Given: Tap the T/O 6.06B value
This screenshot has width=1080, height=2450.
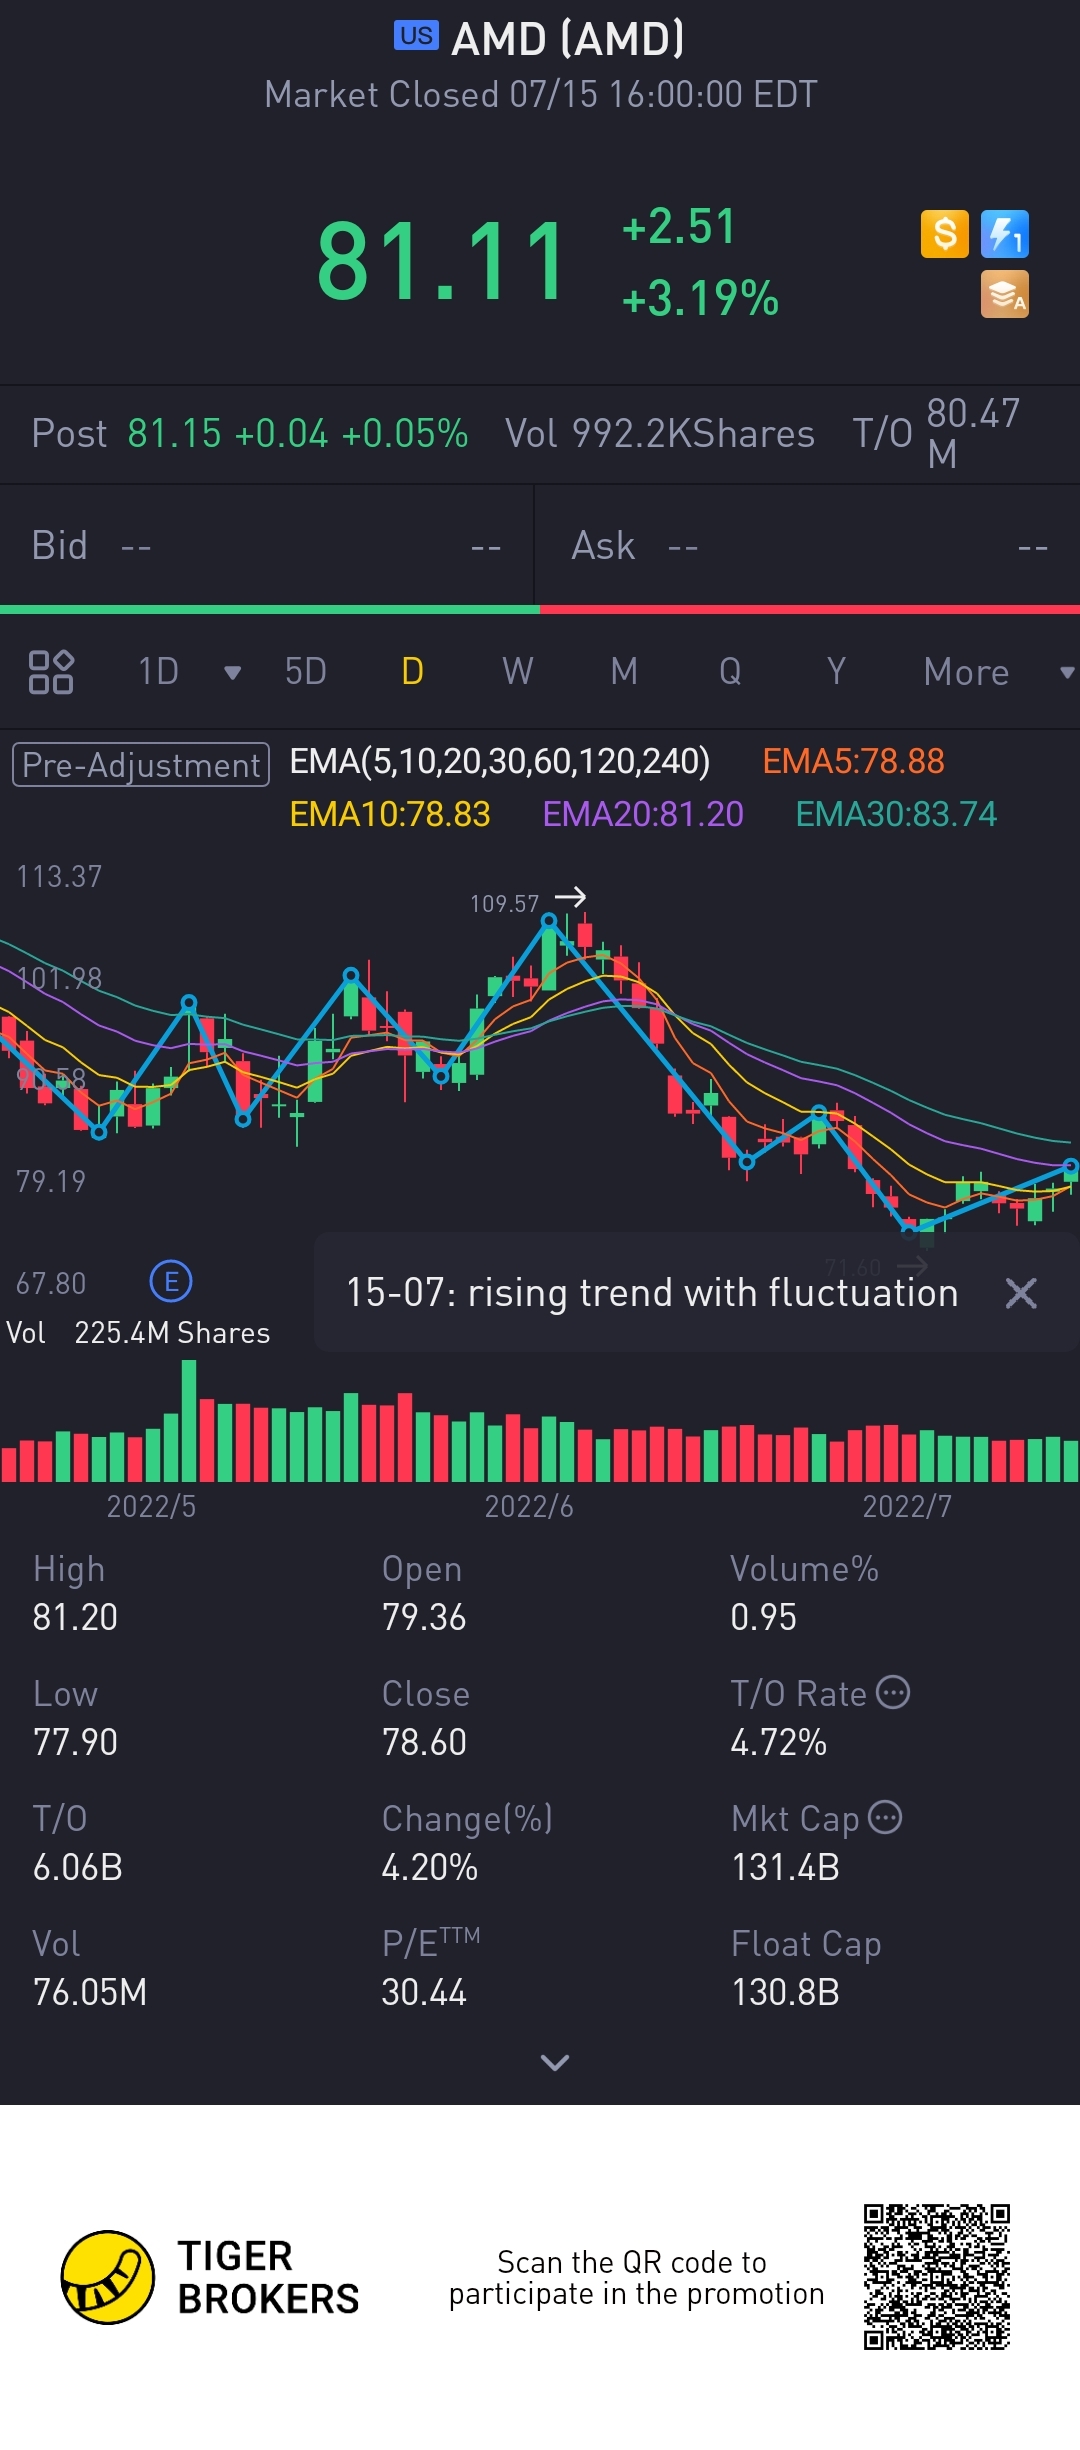Looking at the screenshot, I should pyautogui.click(x=77, y=1867).
